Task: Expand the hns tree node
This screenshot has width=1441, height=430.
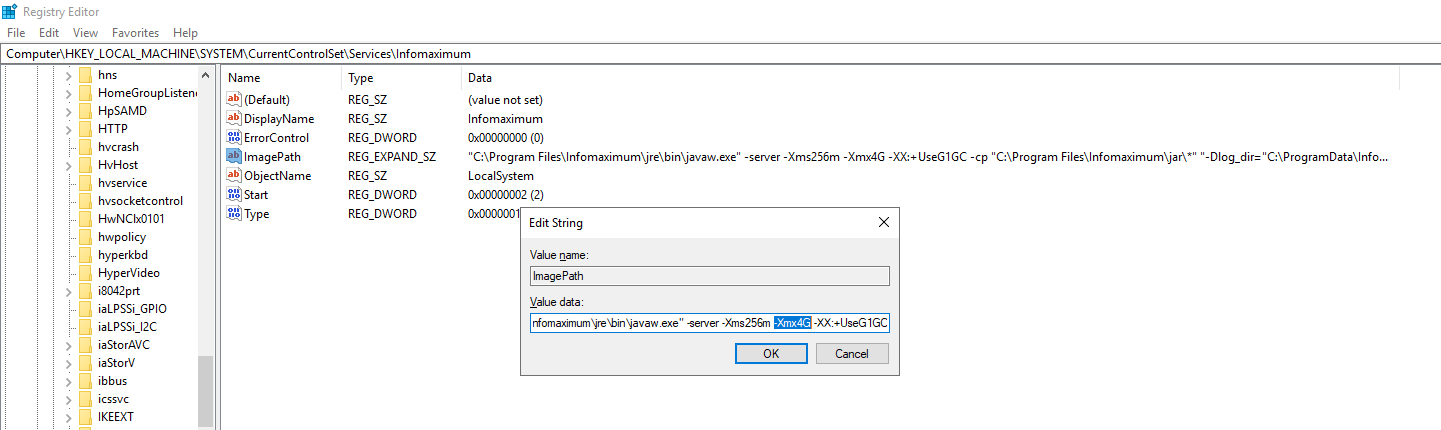Action: coord(69,75)
